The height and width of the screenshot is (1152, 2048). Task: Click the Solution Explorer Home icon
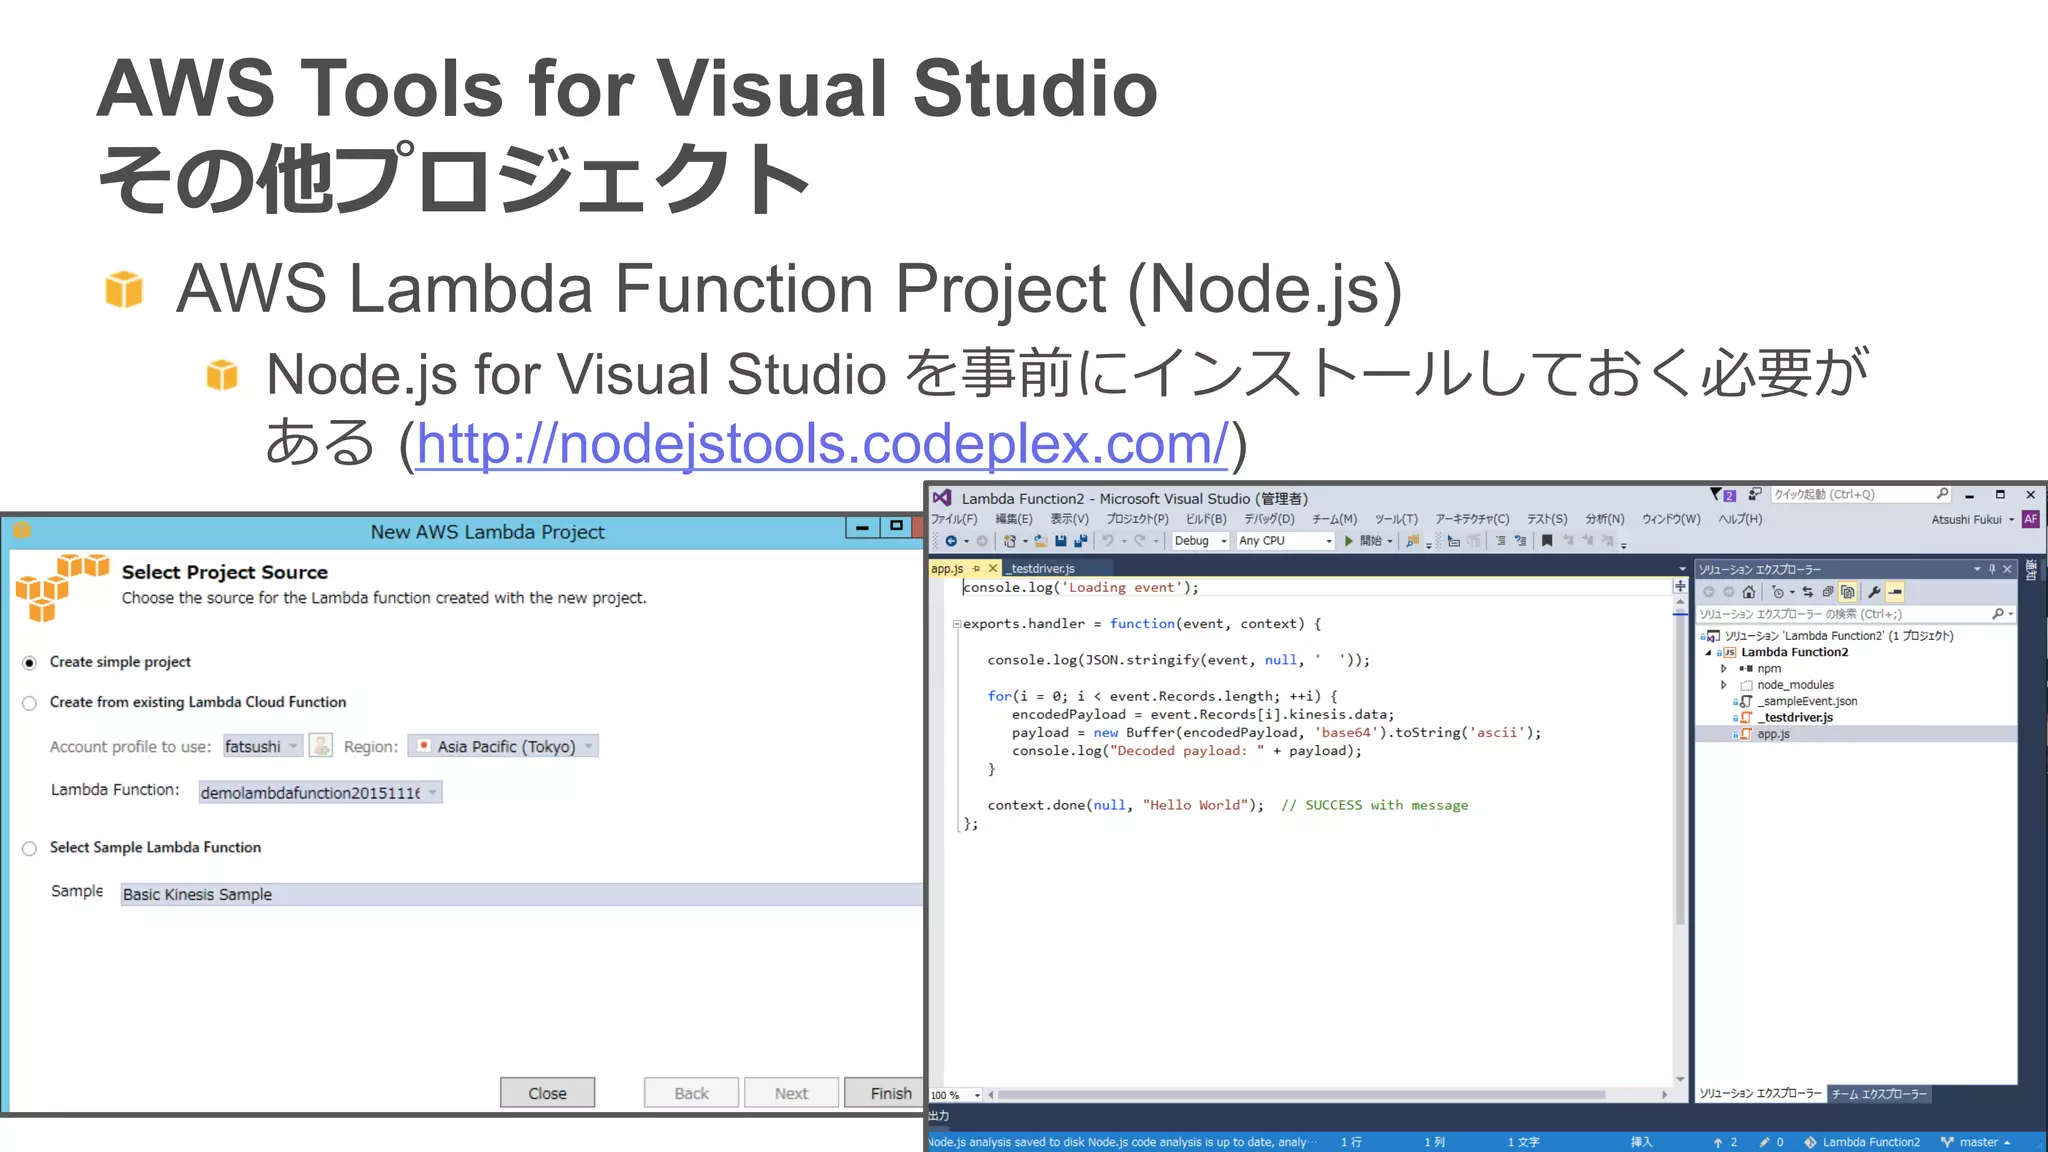tap(1748, 592)
